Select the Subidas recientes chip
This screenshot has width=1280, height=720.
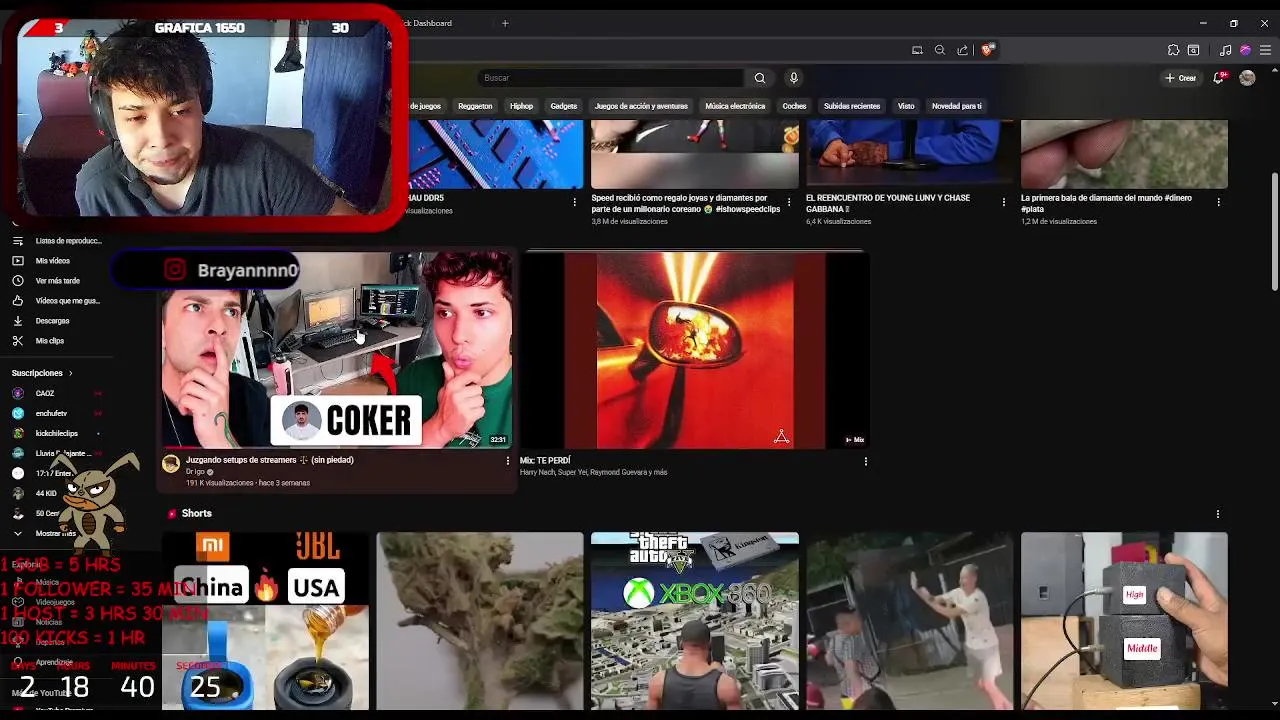click(852, 106)
